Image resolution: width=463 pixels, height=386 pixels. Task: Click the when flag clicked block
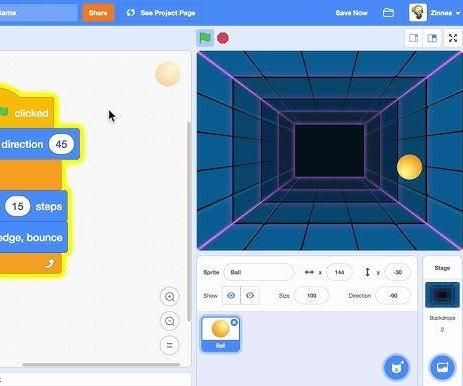(27, 110)
